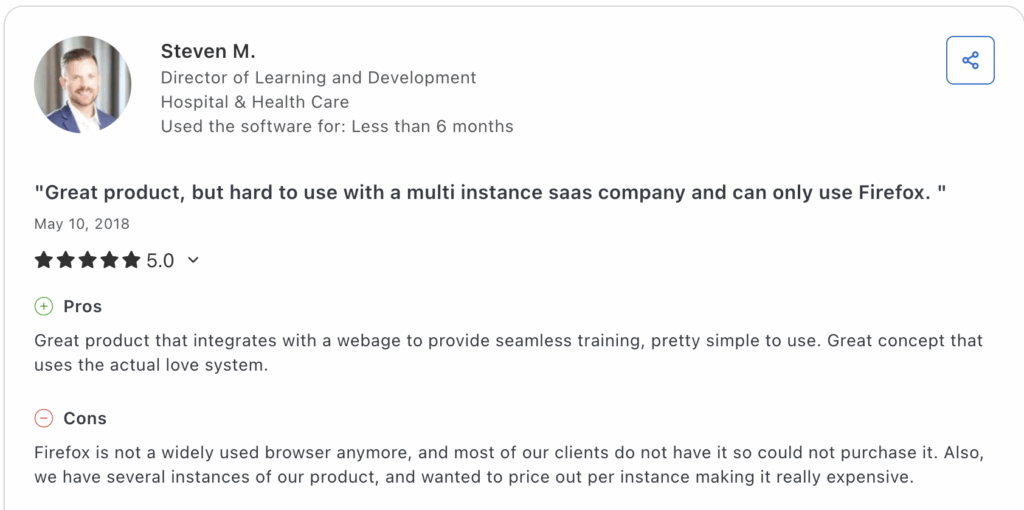Click the Director of Learning and Development title
The image size is (1024, 510).
[318, 77]
